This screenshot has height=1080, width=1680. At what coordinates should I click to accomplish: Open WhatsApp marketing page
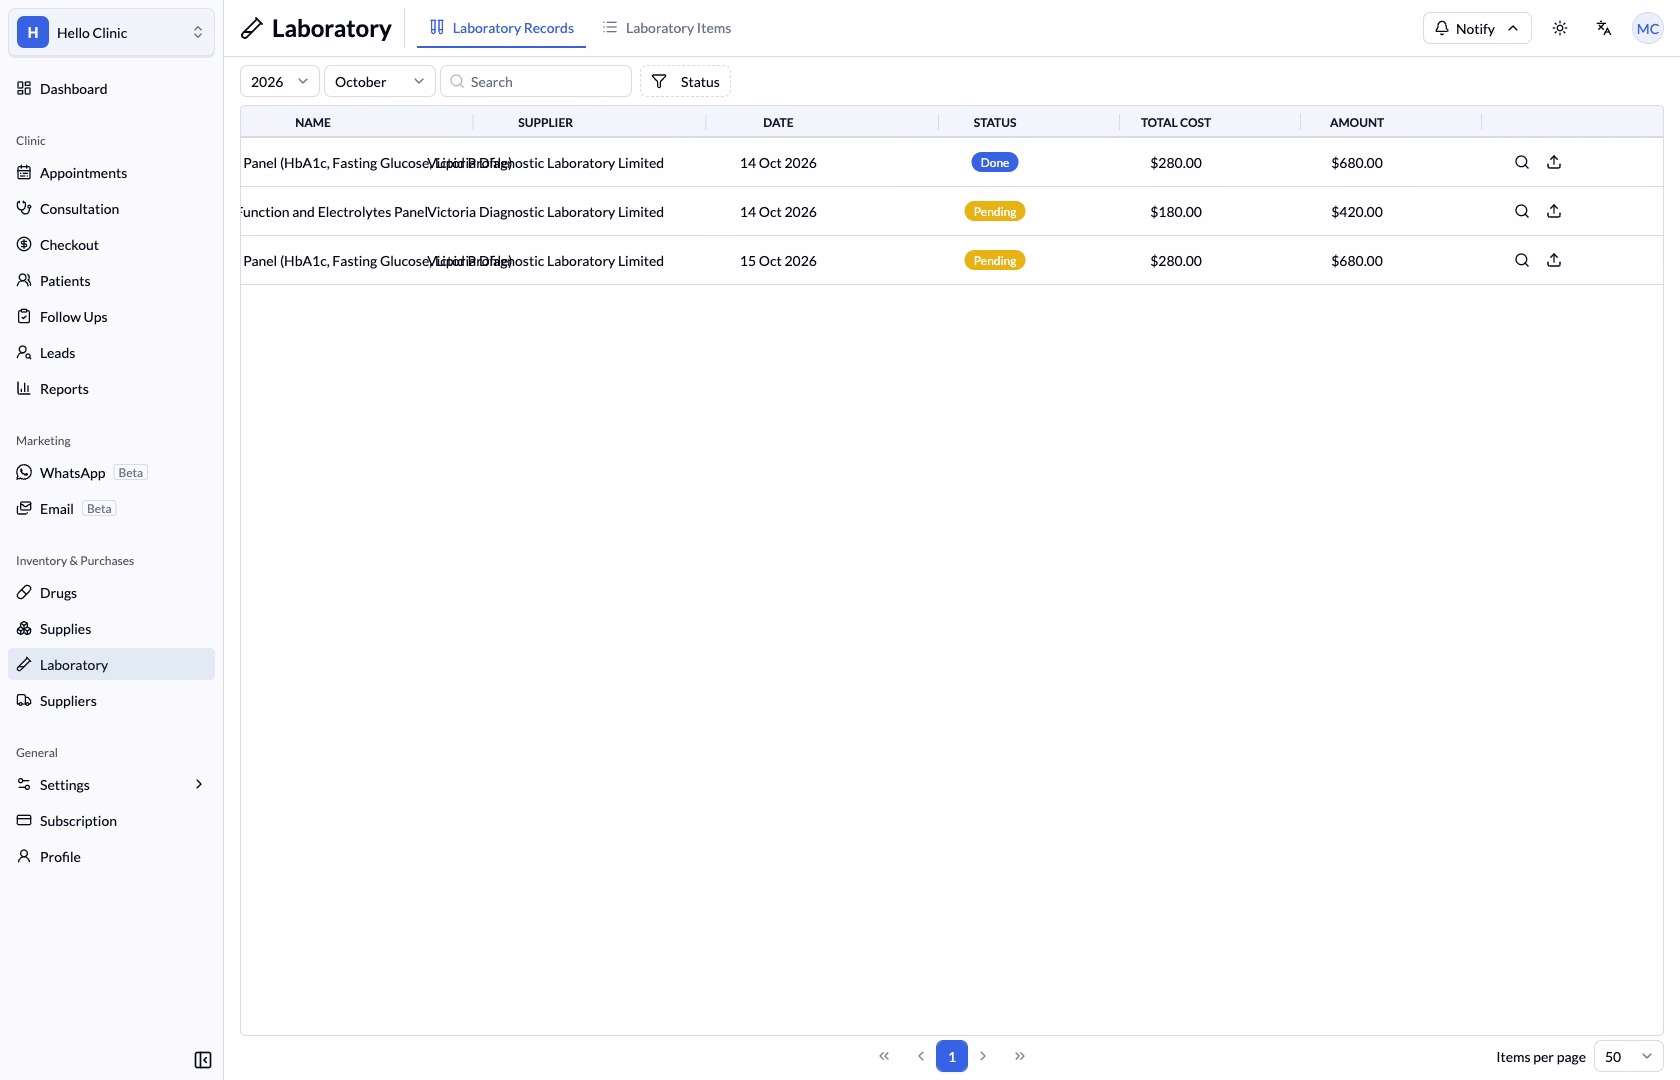coord(111,473)
